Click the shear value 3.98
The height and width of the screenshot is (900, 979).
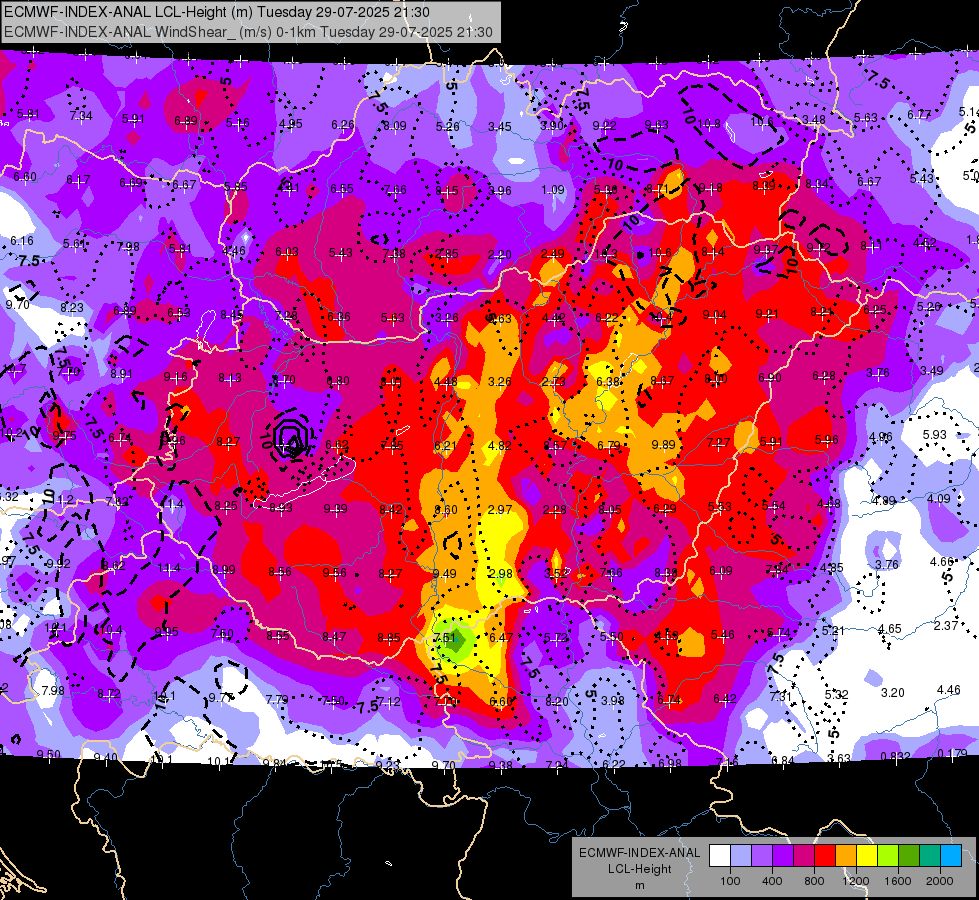point(612,700)
